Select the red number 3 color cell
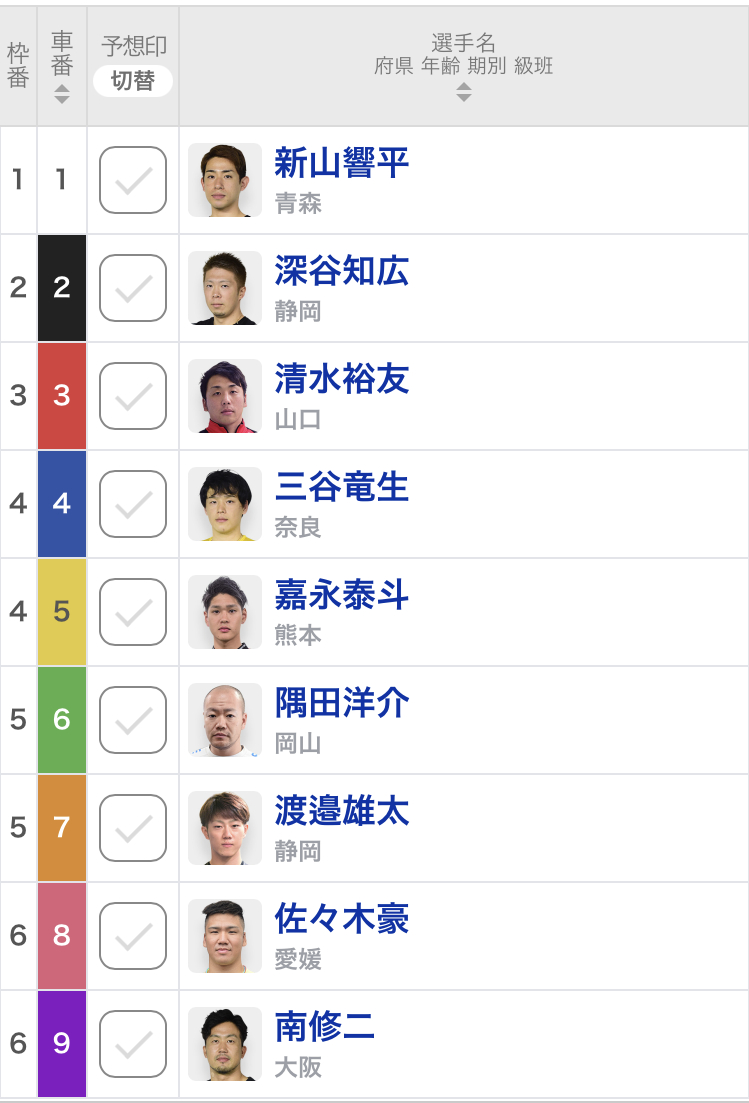Viewport: 749px width, 1103px height. pyautogui.click(x=62, y=396)
